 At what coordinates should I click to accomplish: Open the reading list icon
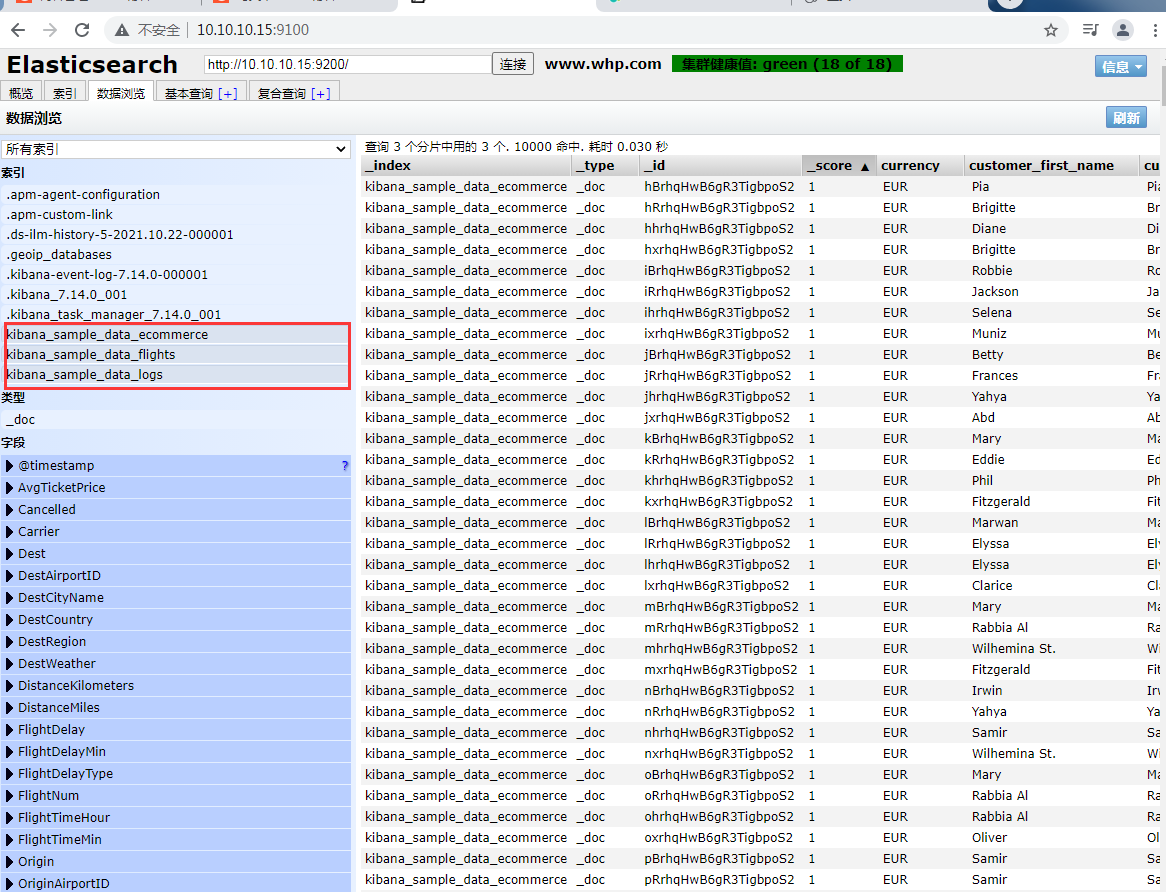pyautogui.click(x=1090, y=30)
